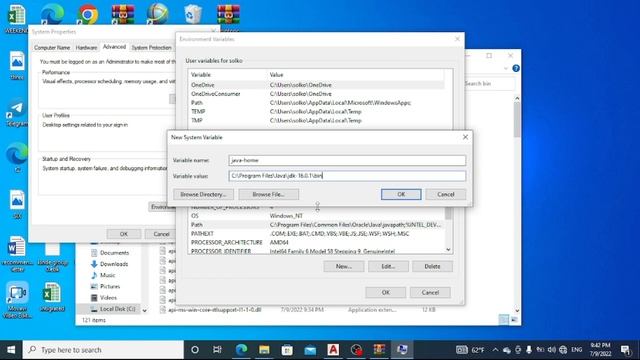Click OK in the New System Variable dialog
The height and width of the screenshot is (360, 640).
tap(401, 194)
